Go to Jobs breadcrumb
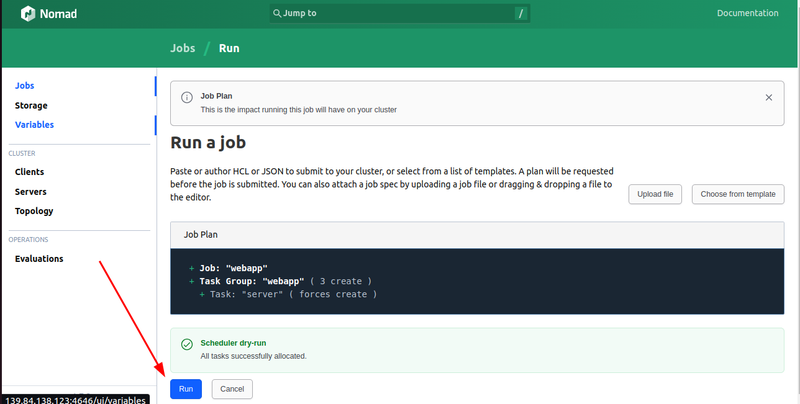Viewport: 800px width, 404px height. [183, 48]
